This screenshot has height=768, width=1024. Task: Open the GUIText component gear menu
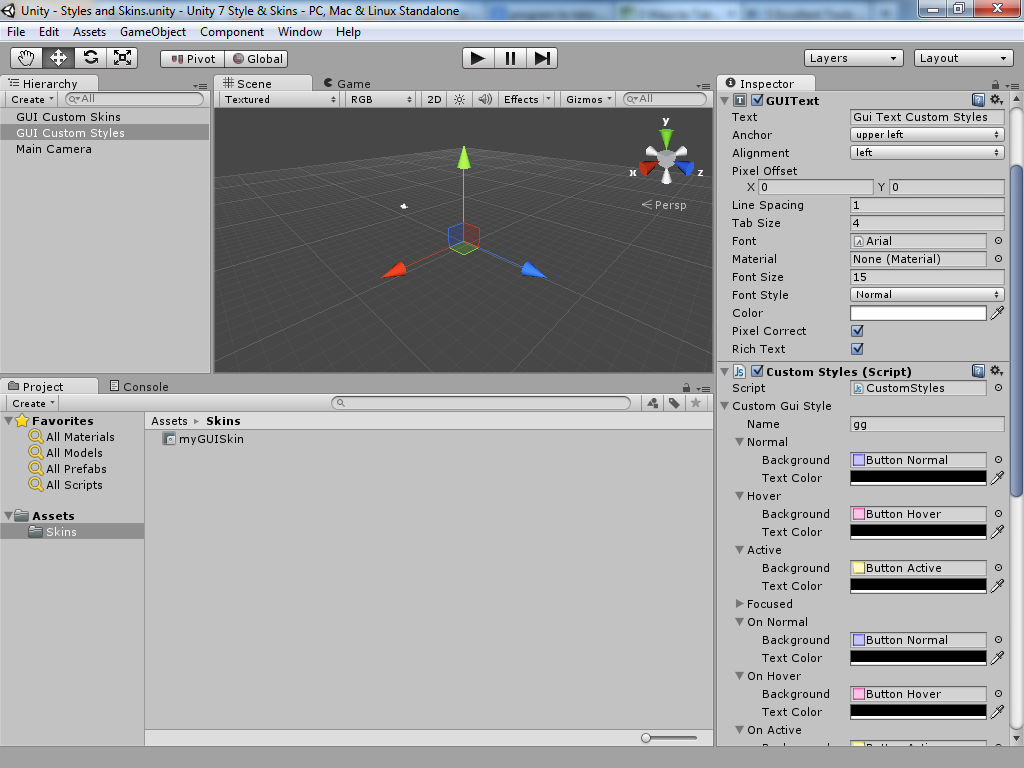pyautogui.click(x=996, y=100)
